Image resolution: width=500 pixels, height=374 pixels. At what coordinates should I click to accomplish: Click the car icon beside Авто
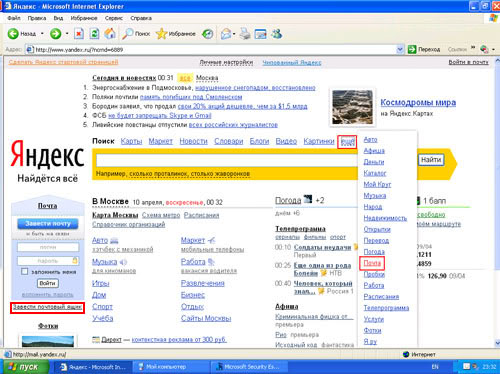(114, 240)
